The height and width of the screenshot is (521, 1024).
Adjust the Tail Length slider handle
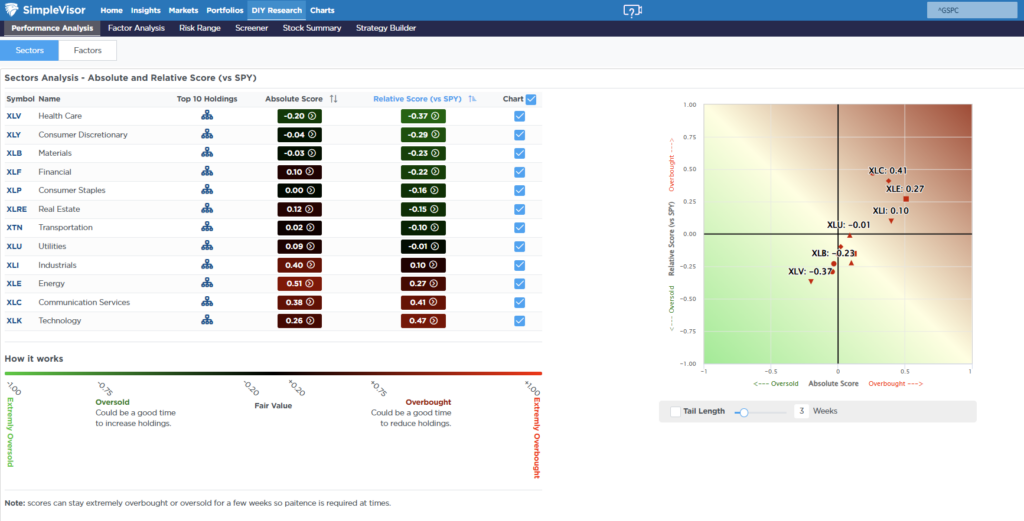(743, 412)
